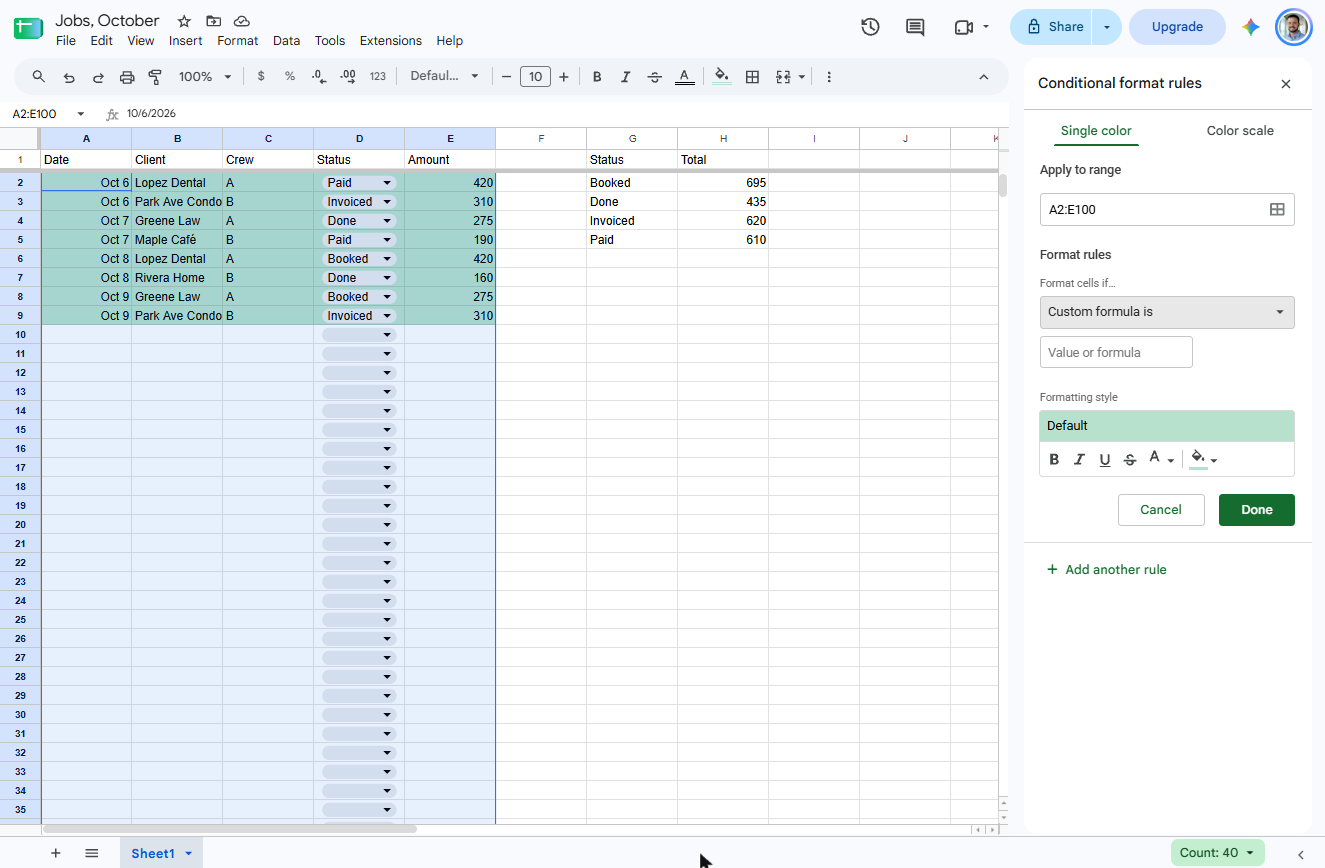Open the zoom 100% dropdown
This screenshot has width=1325, height=868.
click(x=205, y=77)
